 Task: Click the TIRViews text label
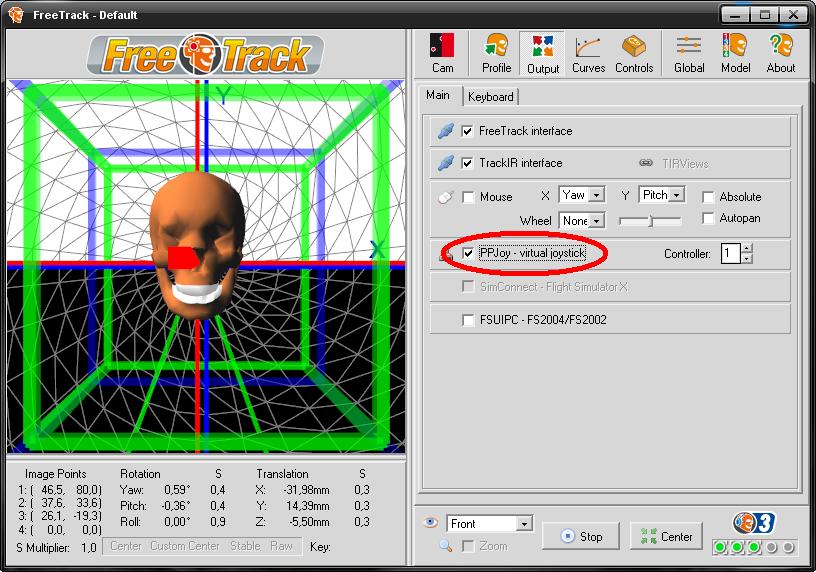tap(685, 164)
